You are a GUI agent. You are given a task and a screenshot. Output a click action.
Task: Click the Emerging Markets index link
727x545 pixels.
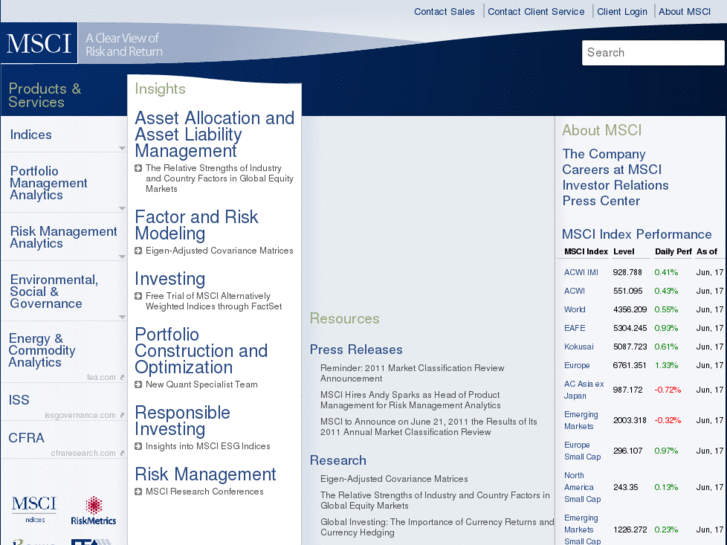click(x=581, y=421)
